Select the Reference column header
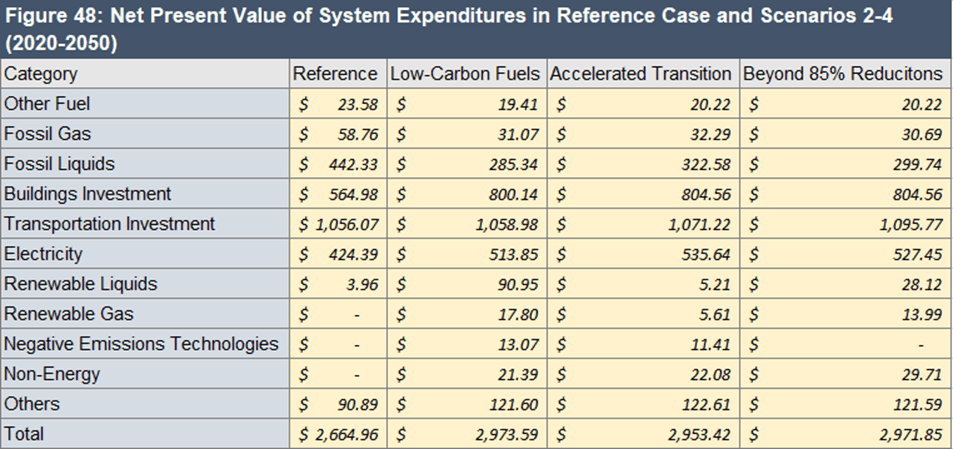This screenshot has width=953, height=449. tap(334, 74)
